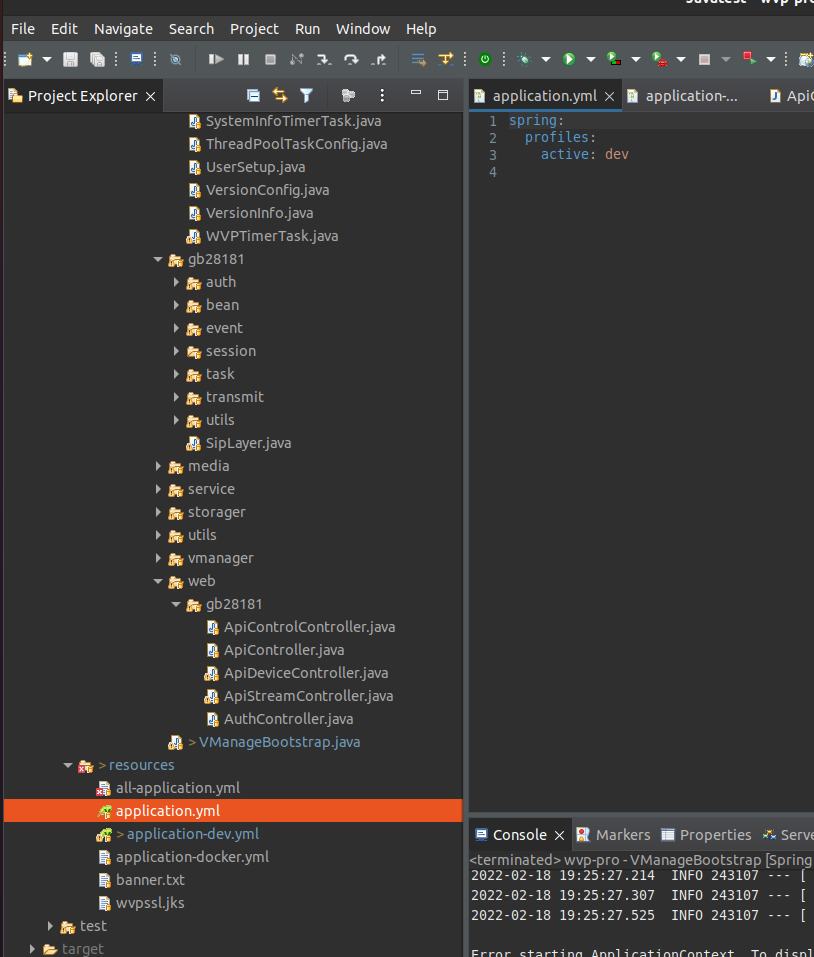Collapse the gb28181 source folder
Image resolution: width=814 pixels, height=957 pixels.
click(x=159, y=259)
